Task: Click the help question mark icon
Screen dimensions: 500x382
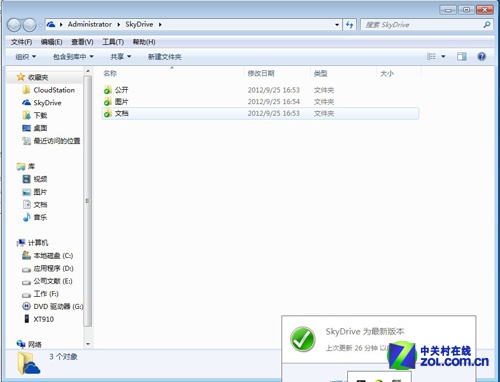Action: tap(481, 56)
